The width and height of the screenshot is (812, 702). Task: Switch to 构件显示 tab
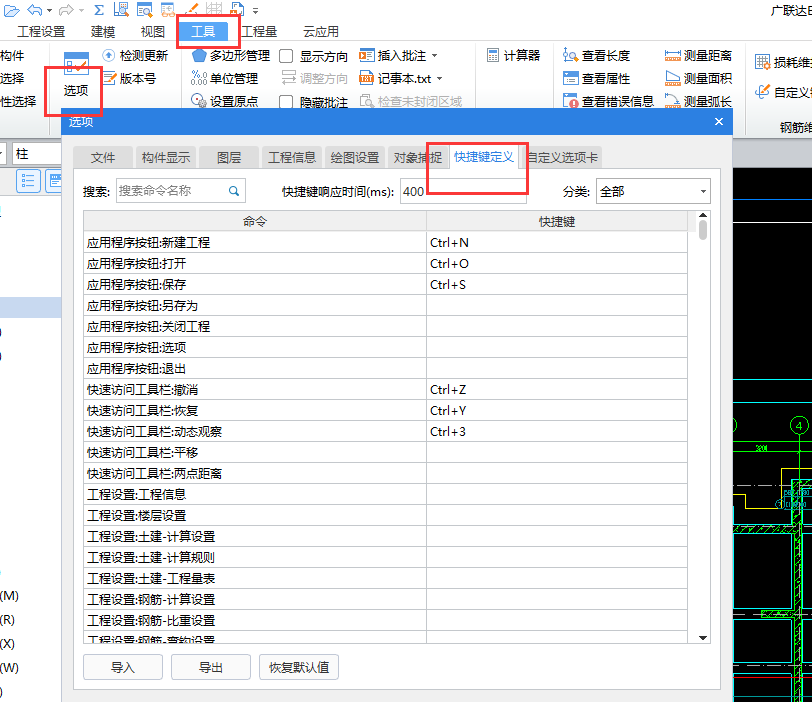click(x=166, y=157)
